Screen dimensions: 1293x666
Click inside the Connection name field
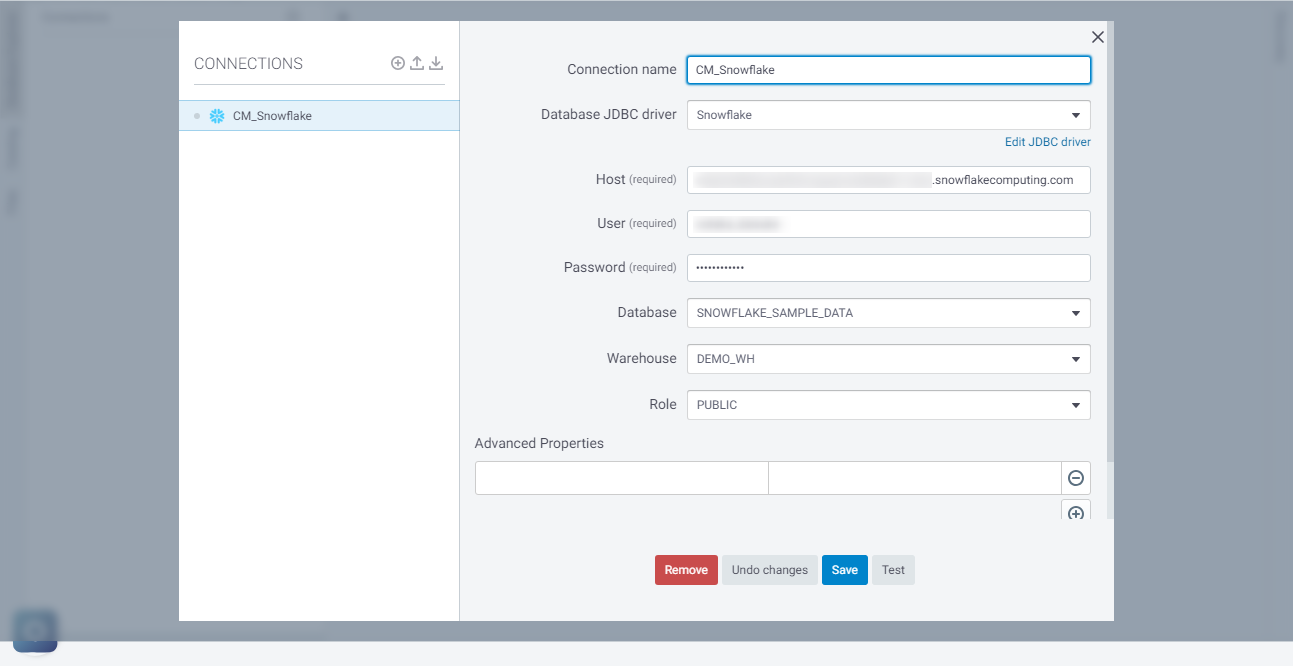[x=888, y=70]
